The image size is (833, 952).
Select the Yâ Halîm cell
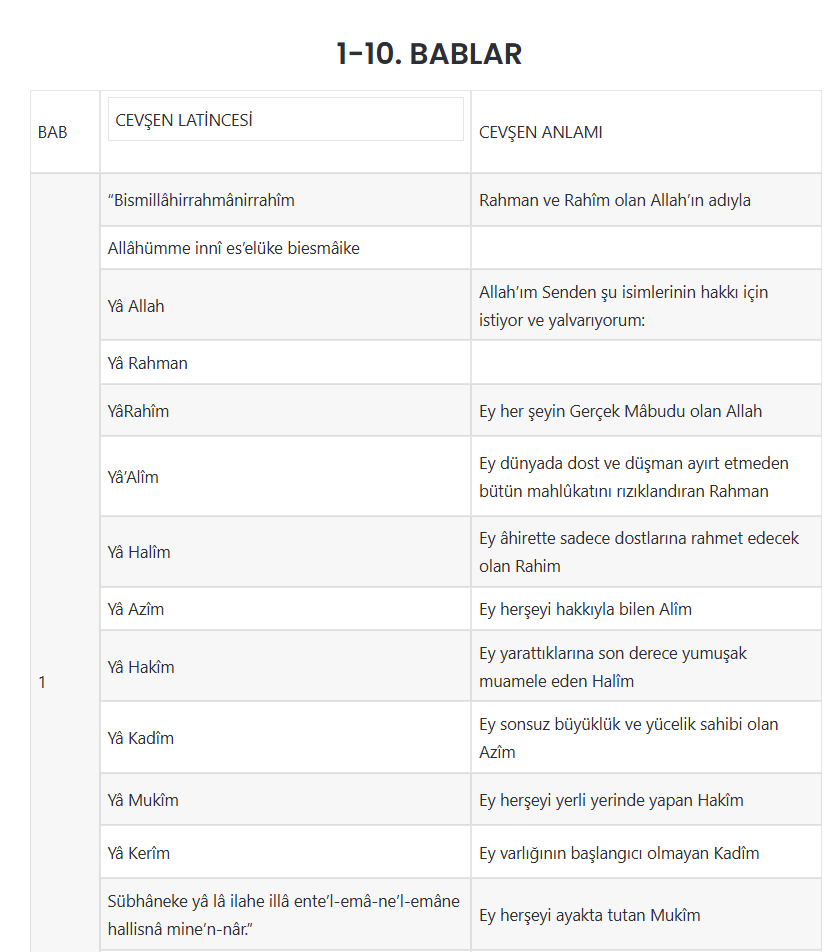click(139, 552)
